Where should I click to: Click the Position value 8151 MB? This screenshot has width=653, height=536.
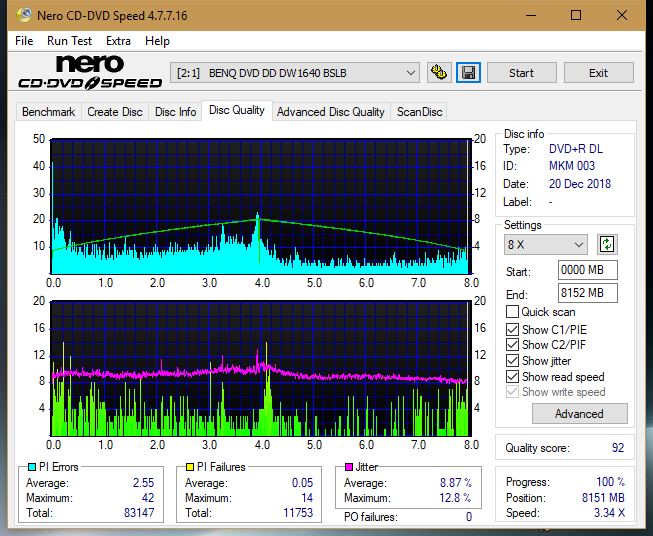(x=603, y=497)
